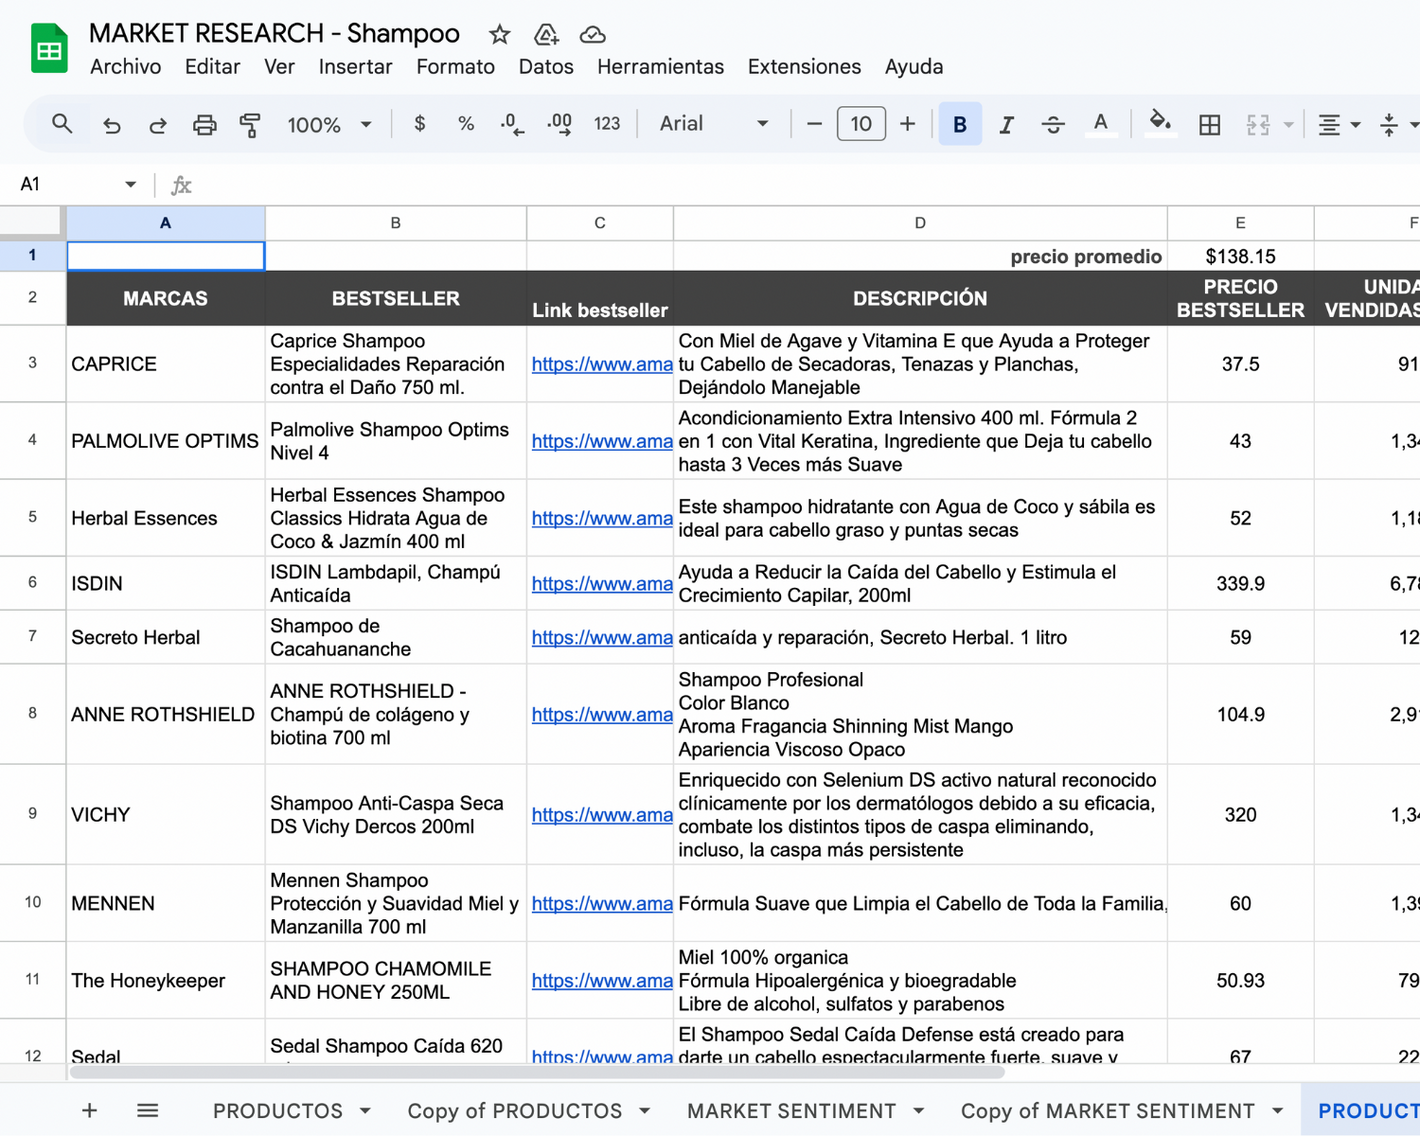The width and height of the screenshot is (1420, 1136).
Task: Open The Honeykeeper bestseller link
Action: 601,981
